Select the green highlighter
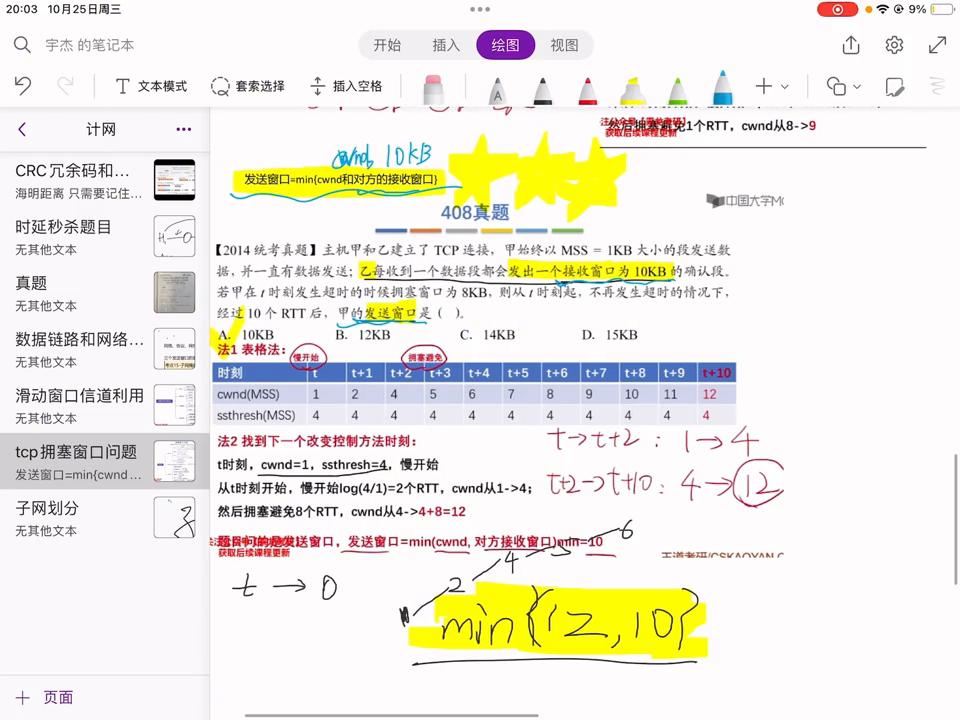 [679, 88]
